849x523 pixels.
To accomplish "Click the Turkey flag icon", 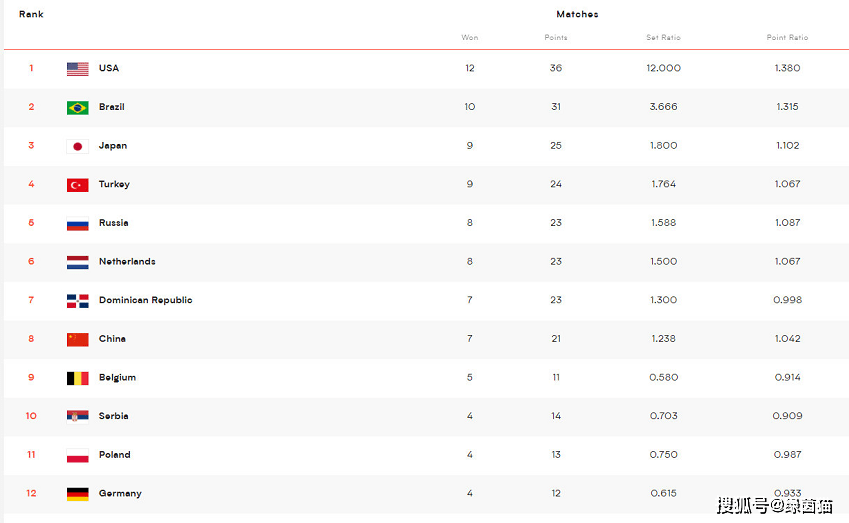I will point(77,185).
